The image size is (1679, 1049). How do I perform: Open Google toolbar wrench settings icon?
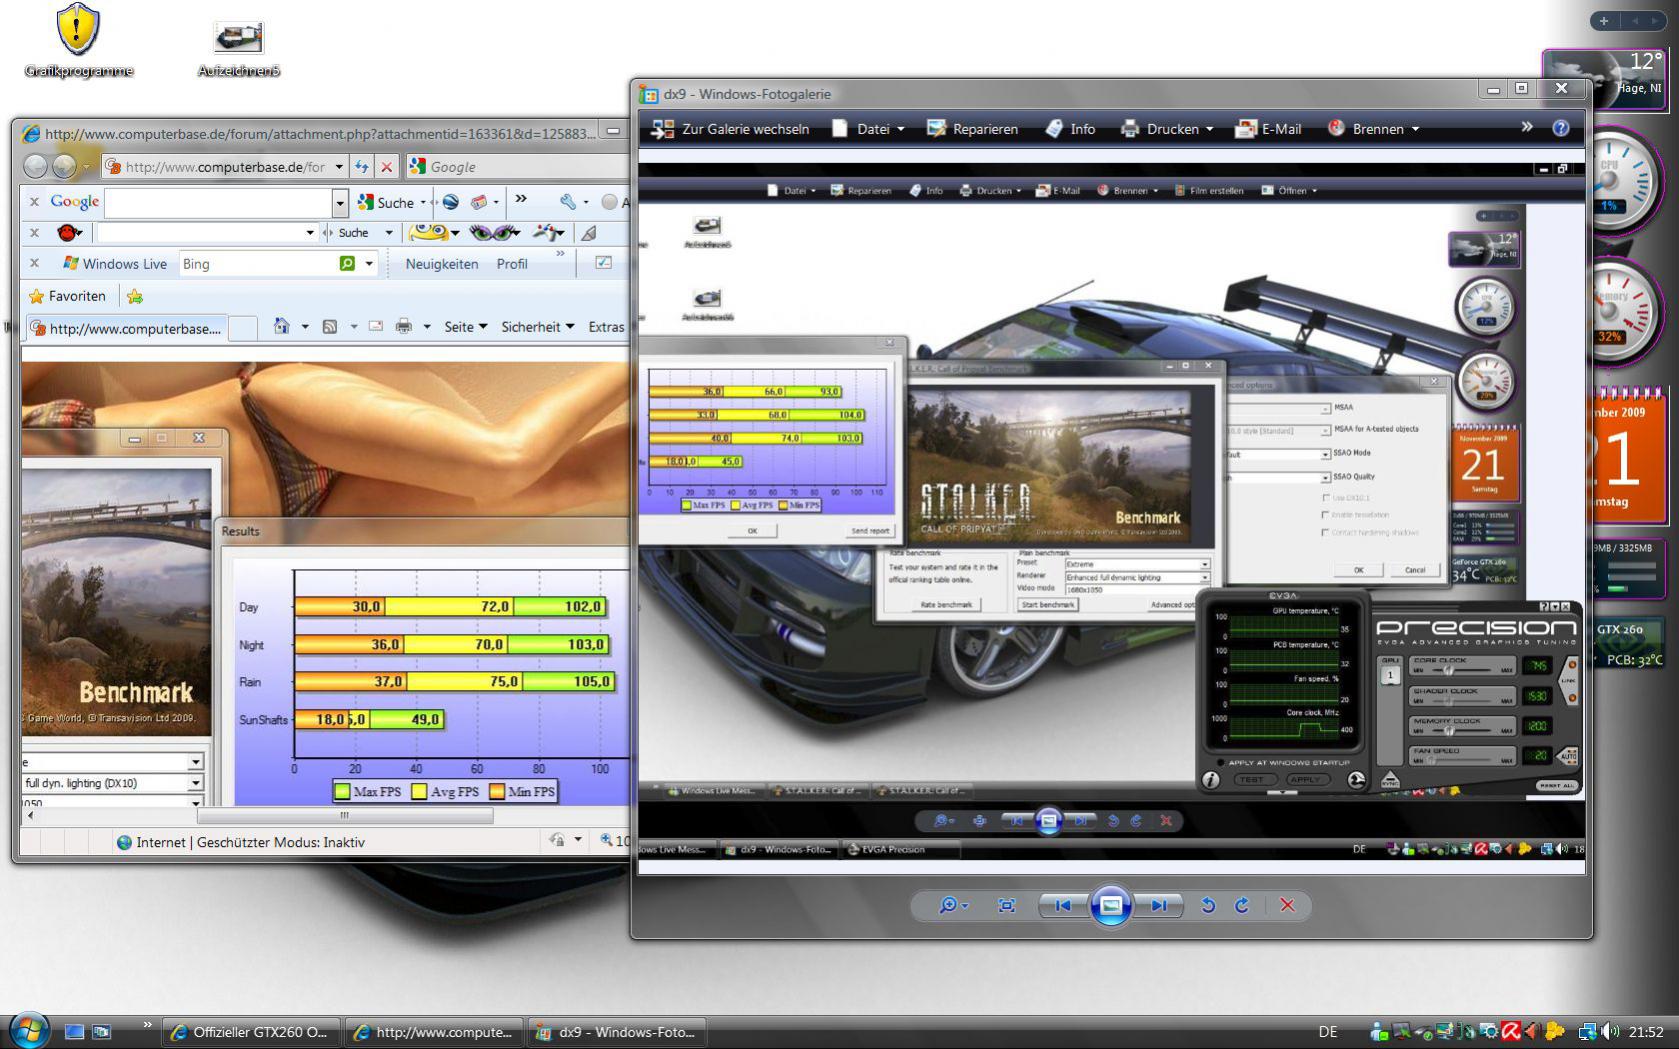click(568, 202)
